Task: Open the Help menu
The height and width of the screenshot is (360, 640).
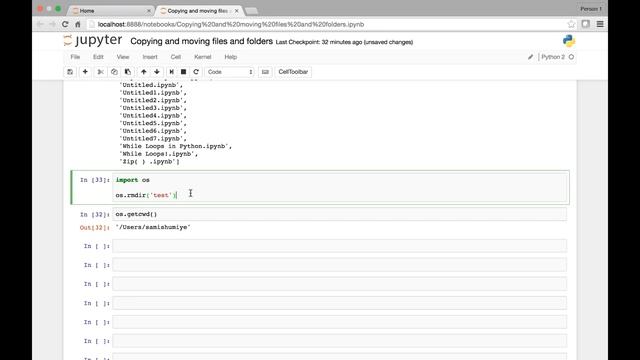Action: (231, 57)
